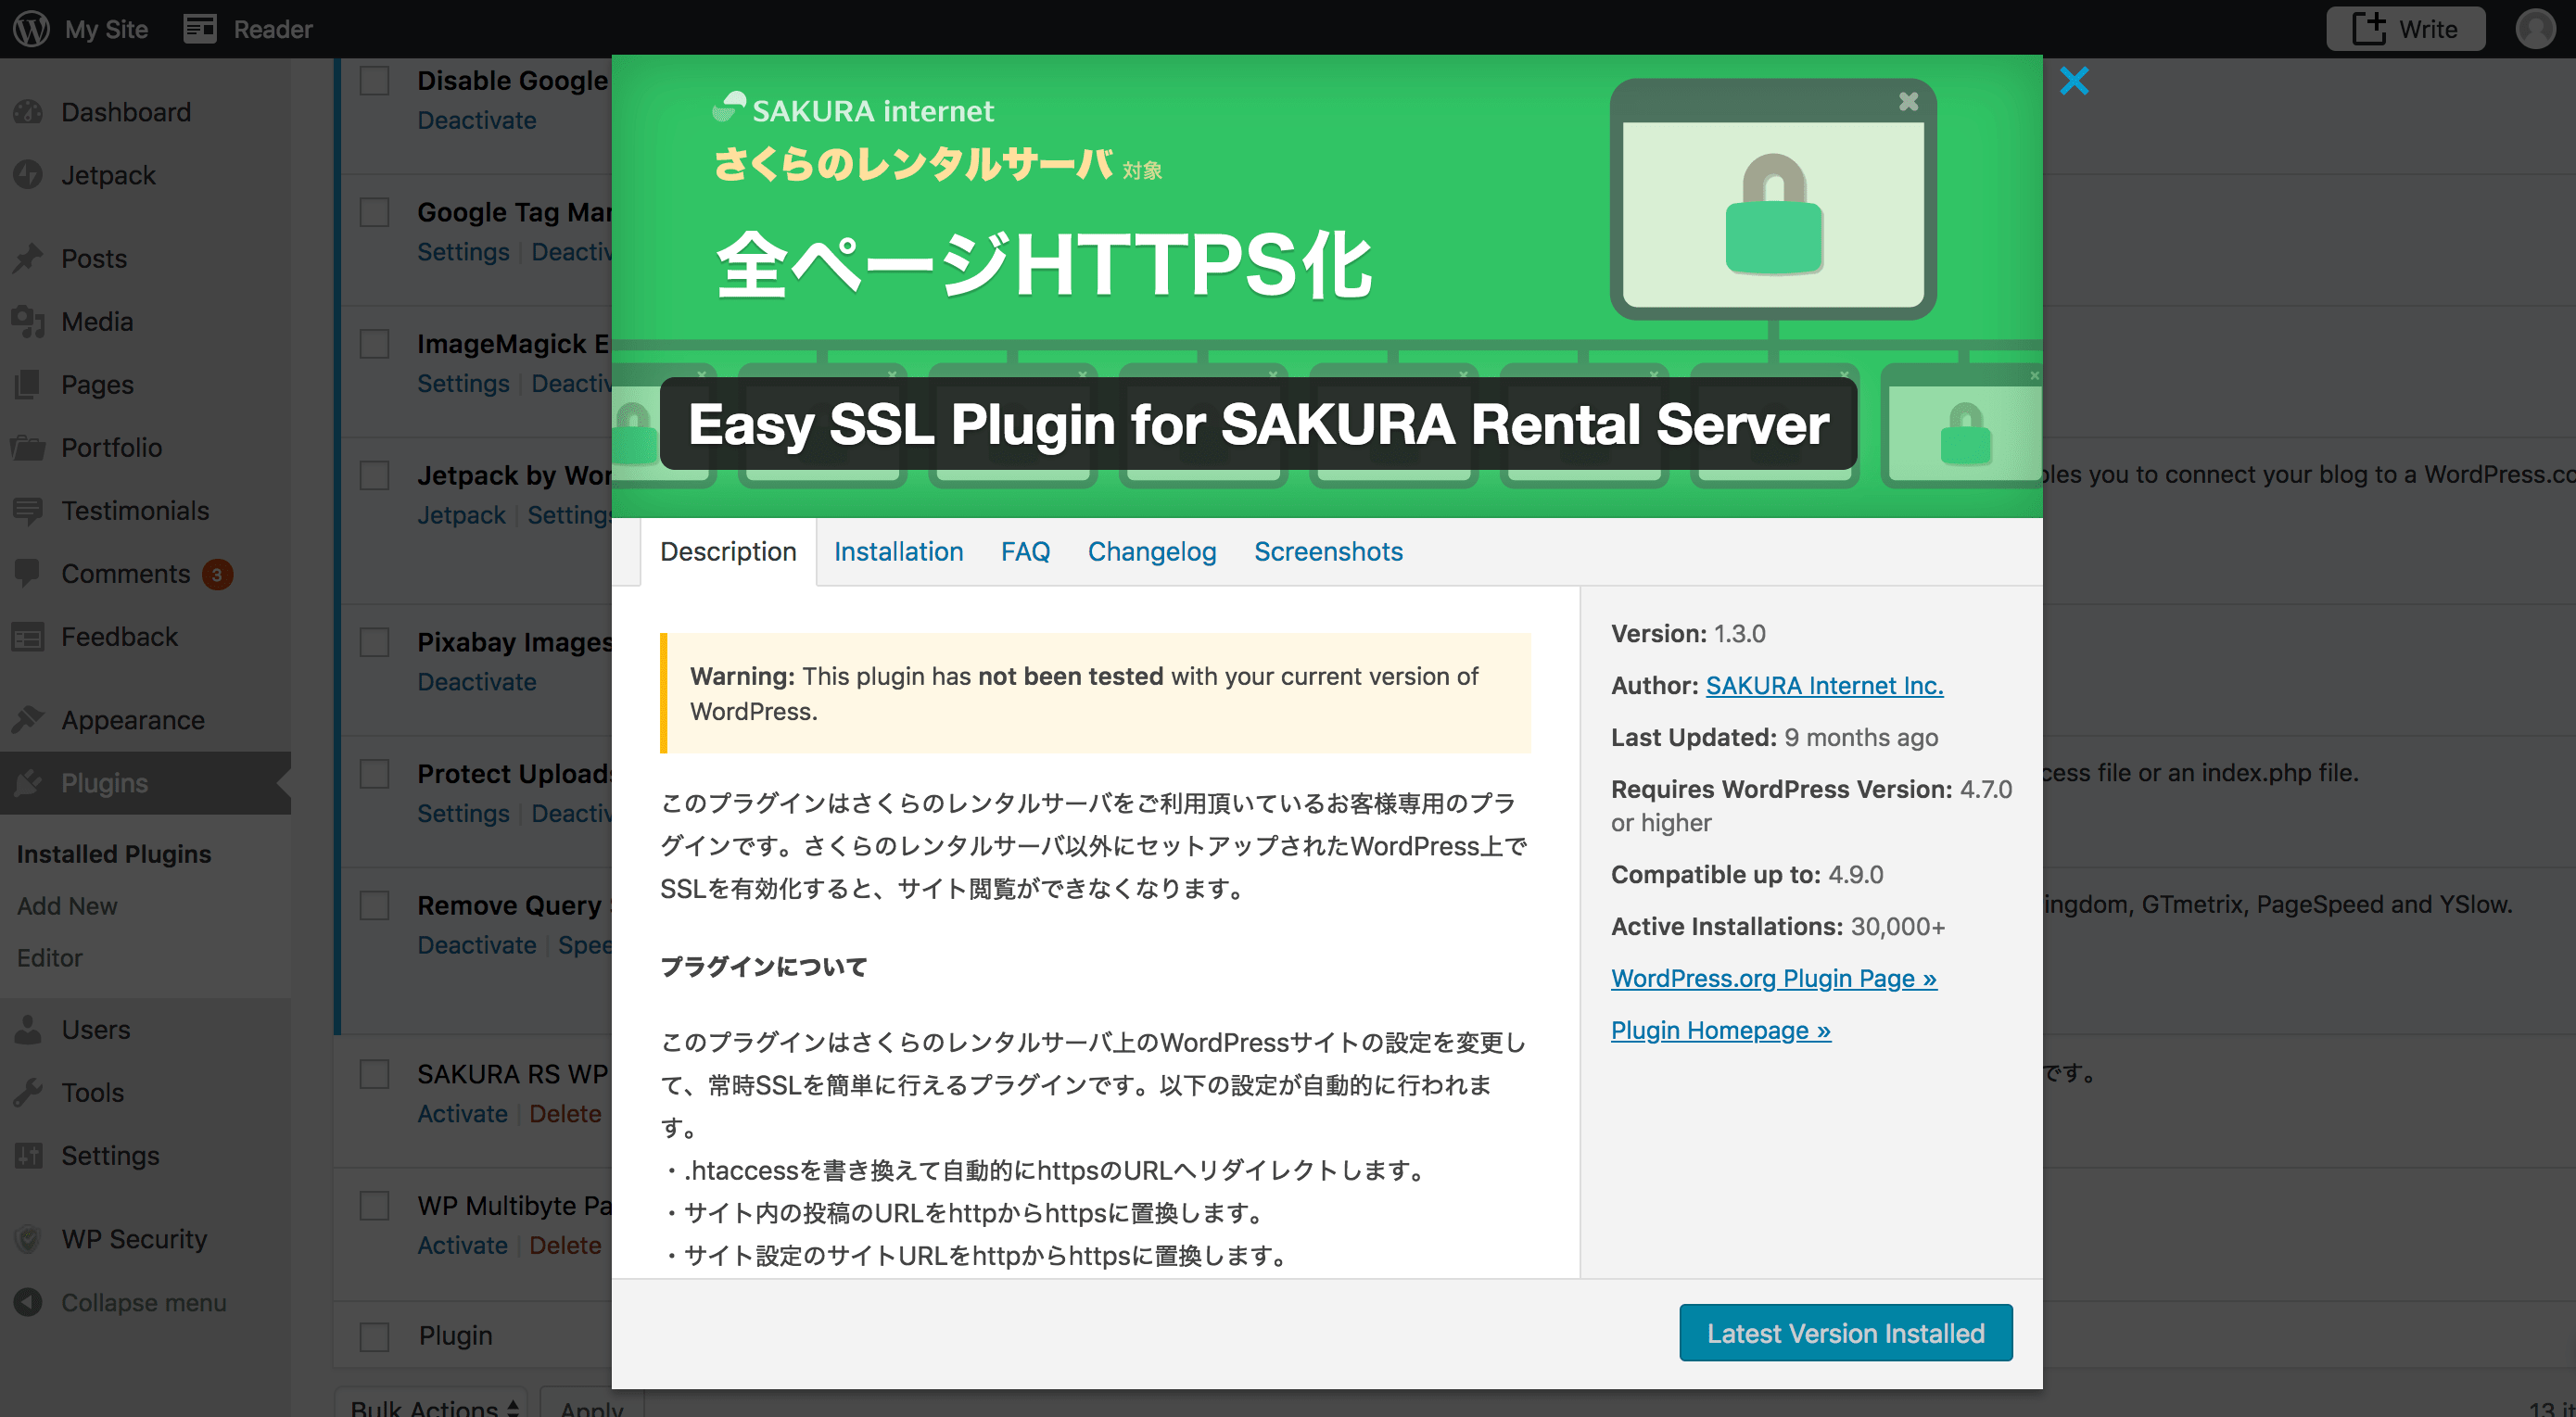
Task: Click the Jetpack sidebar icon
Action: (28, 175)
